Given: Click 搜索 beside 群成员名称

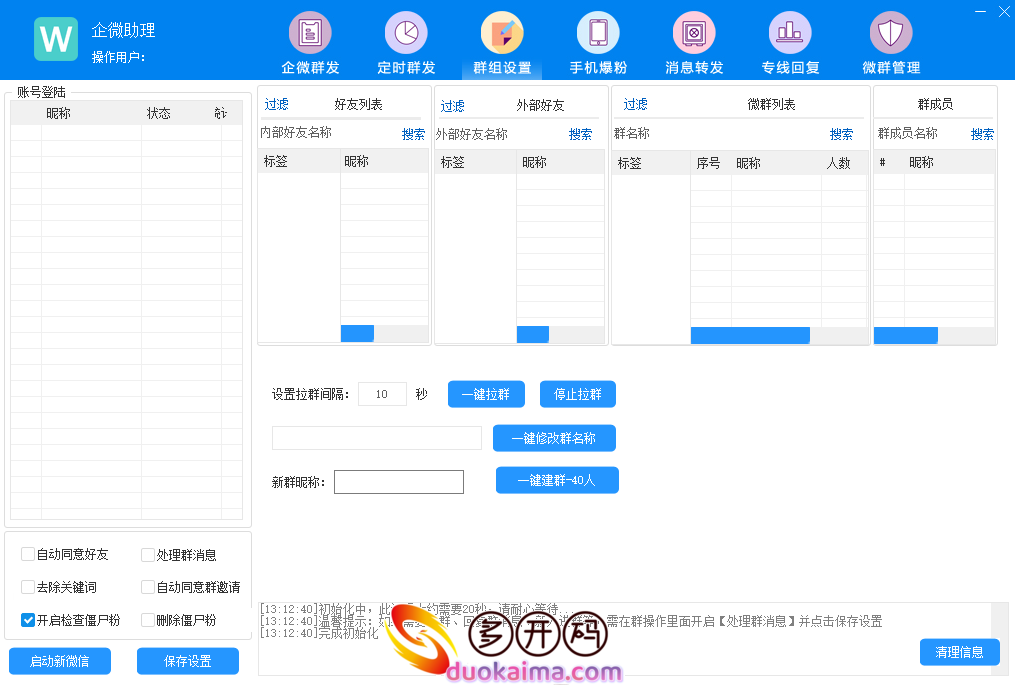Looking at the screenshot, I should point(982,134).
